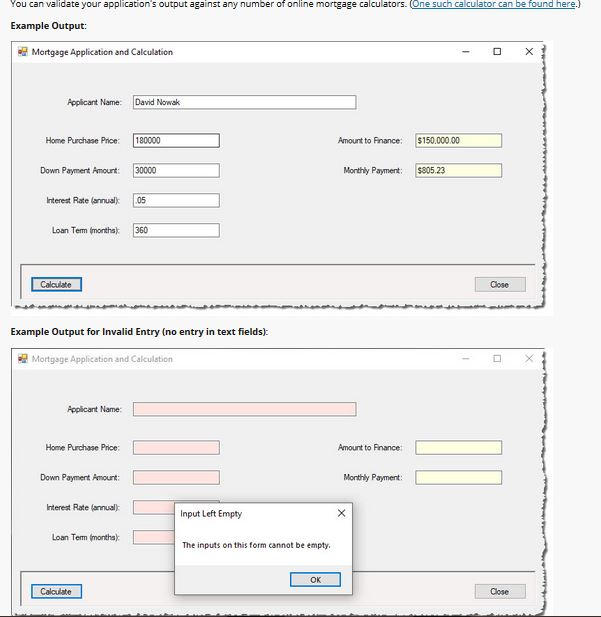Dismiss the Input Left Empty dialog with X
The height and width of the screenshot is (617, 601).
341,513
